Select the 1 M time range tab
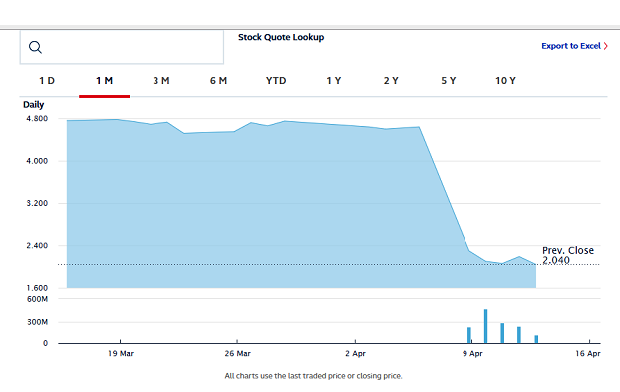Viewport: 620px width, 392px height. tap(104, 81)
